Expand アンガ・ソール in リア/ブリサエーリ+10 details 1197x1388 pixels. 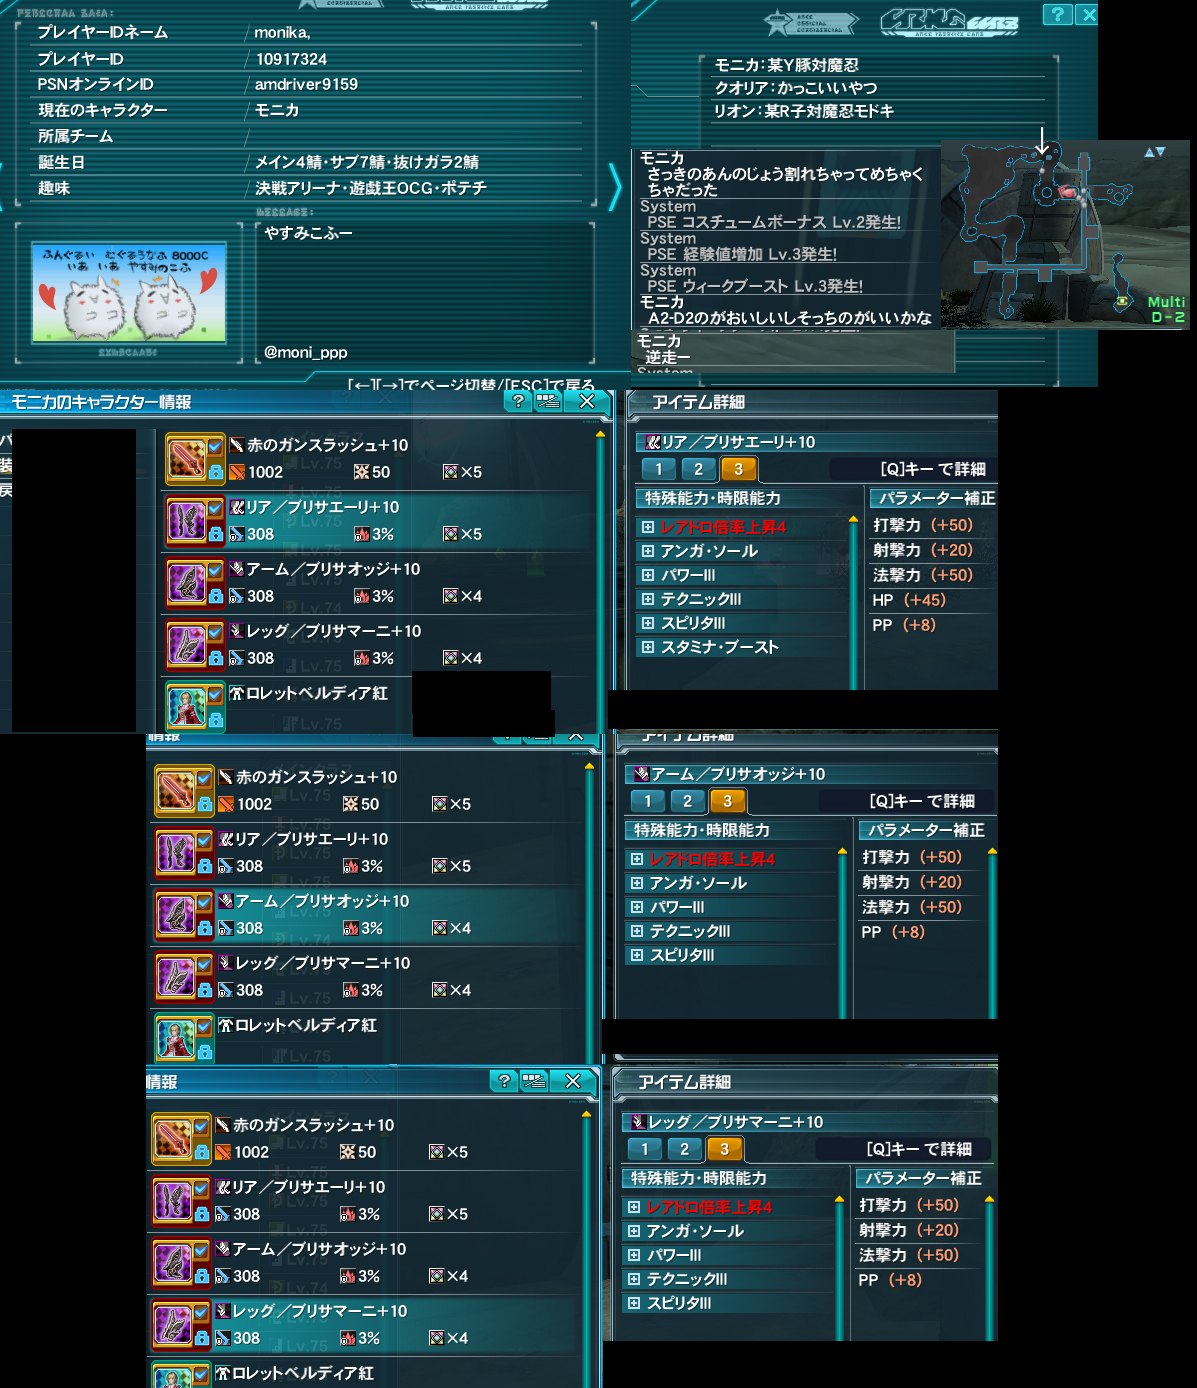(x=648, y=551)
